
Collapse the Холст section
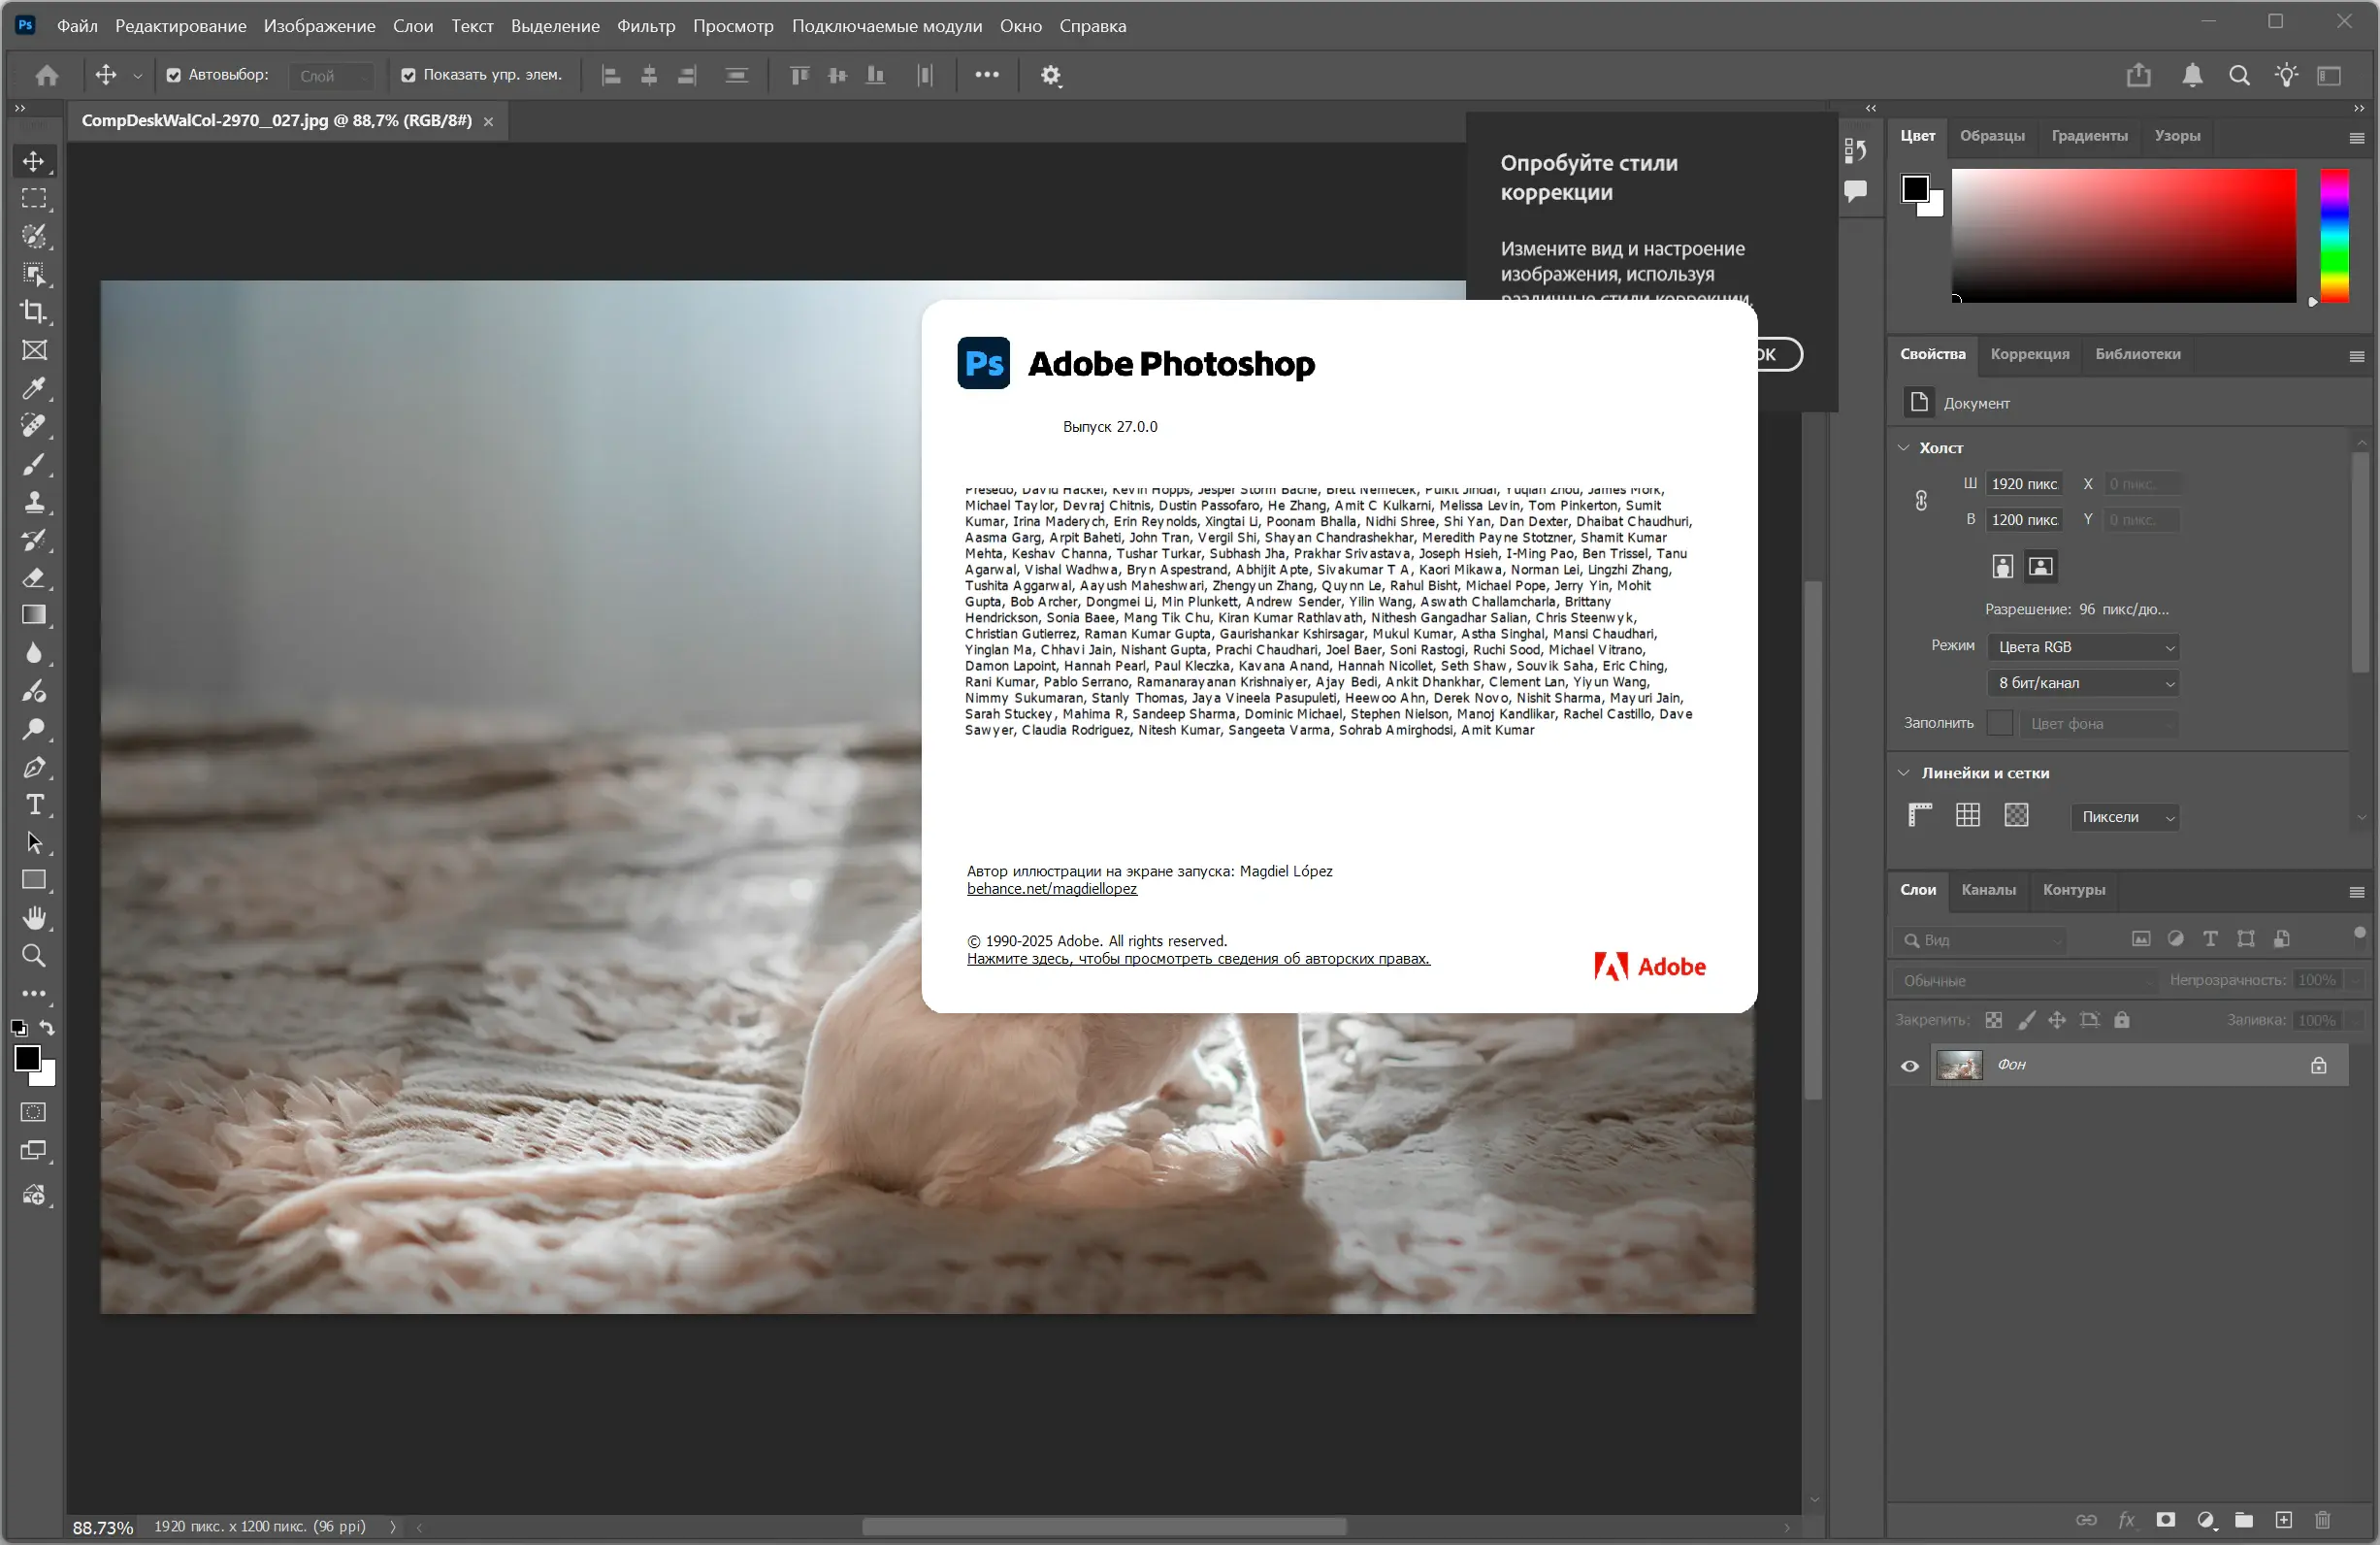click(1904, 448)
